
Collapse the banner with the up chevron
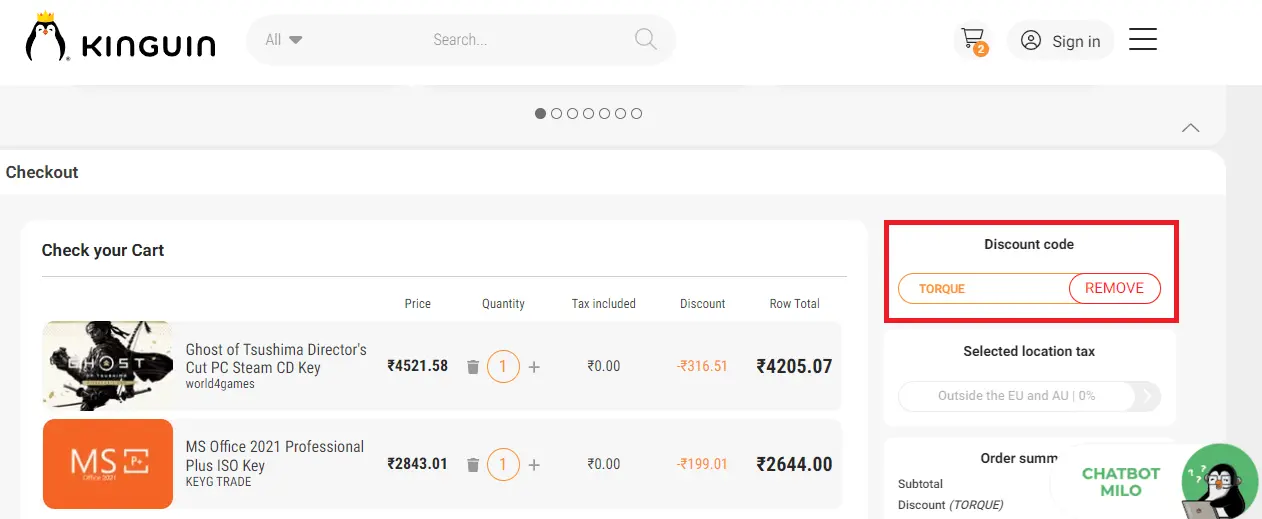click(x=1190, y=128)
